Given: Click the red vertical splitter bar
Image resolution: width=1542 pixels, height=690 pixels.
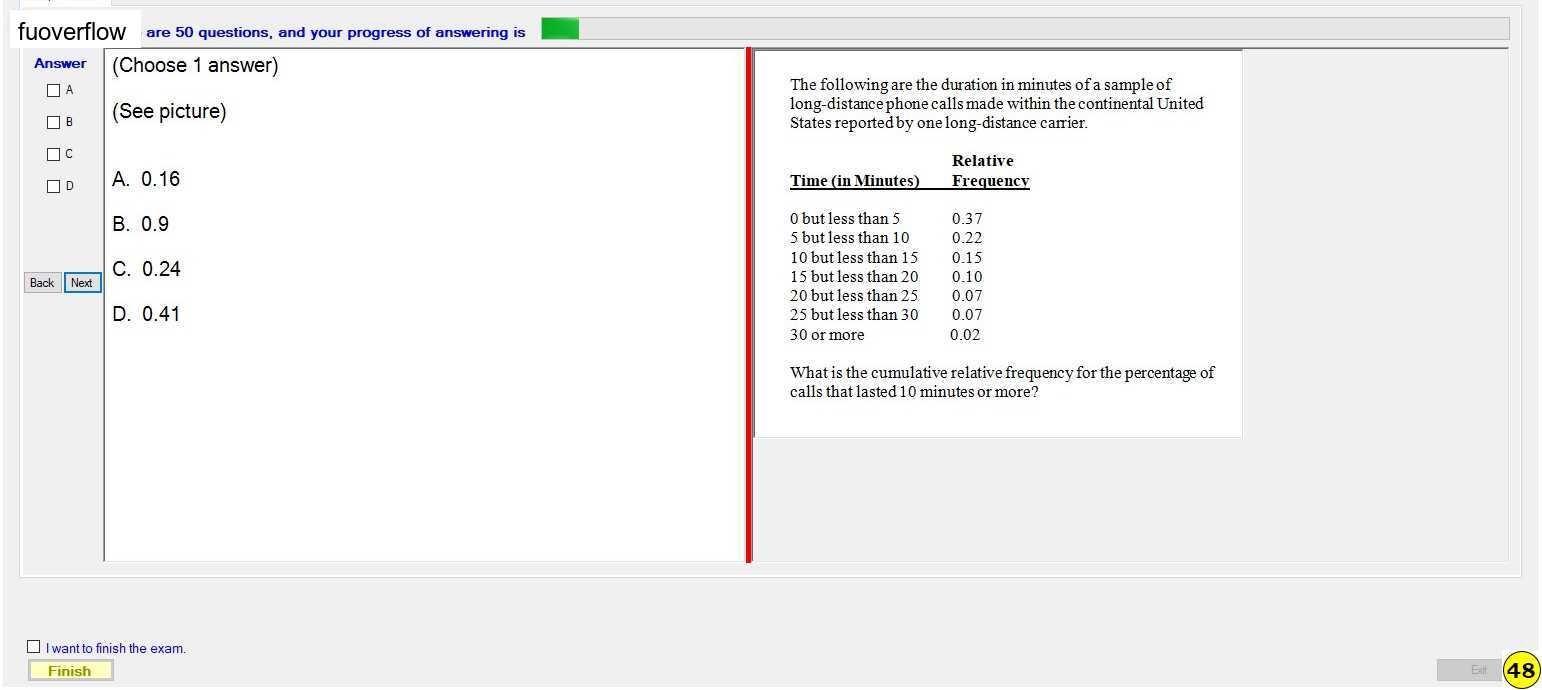Looking at the screenshot, I should click(748, 305).
